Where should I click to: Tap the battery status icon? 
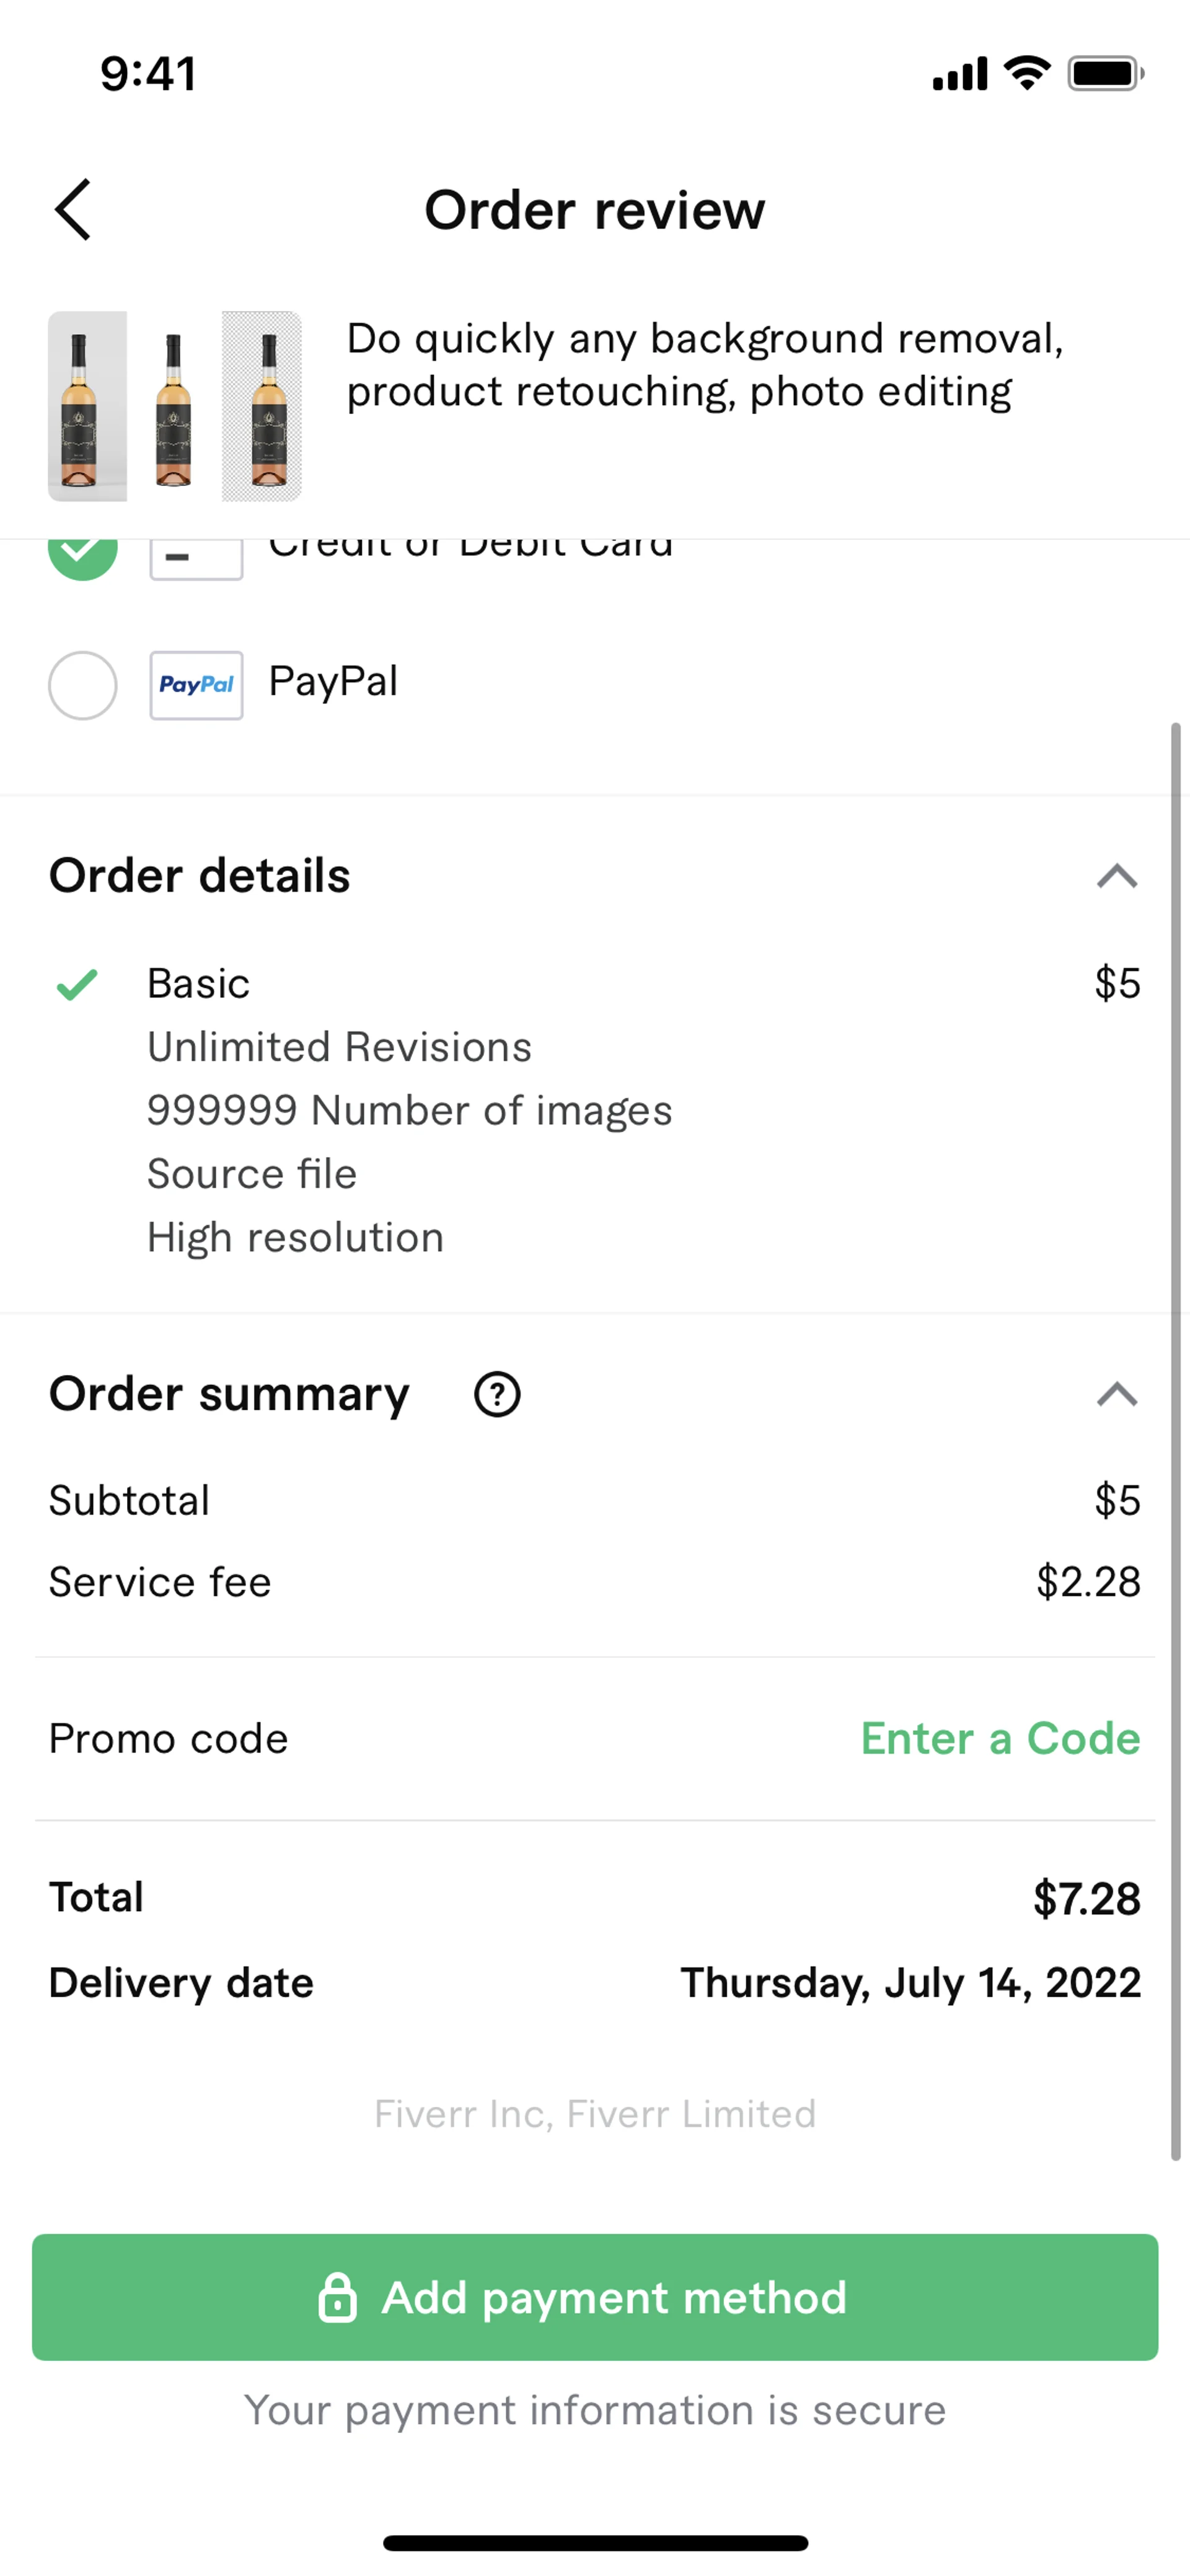coord(1105,74)
